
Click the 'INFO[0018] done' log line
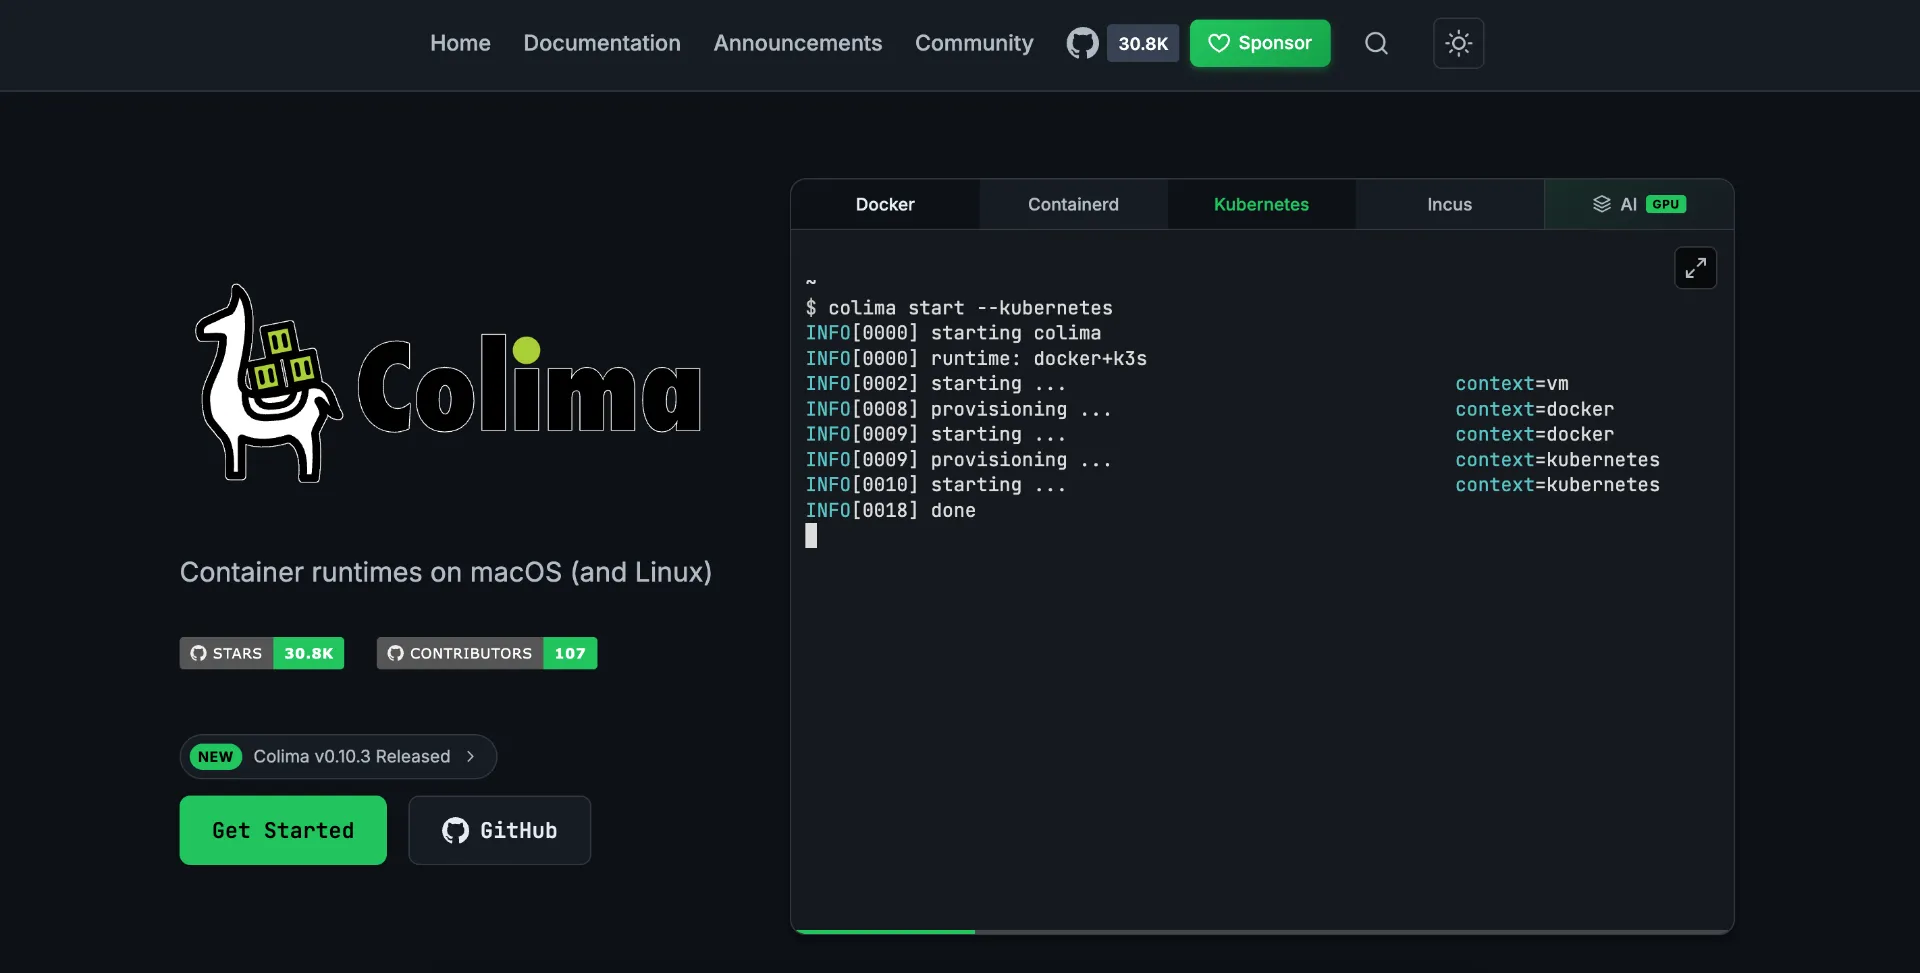point(891,510)
